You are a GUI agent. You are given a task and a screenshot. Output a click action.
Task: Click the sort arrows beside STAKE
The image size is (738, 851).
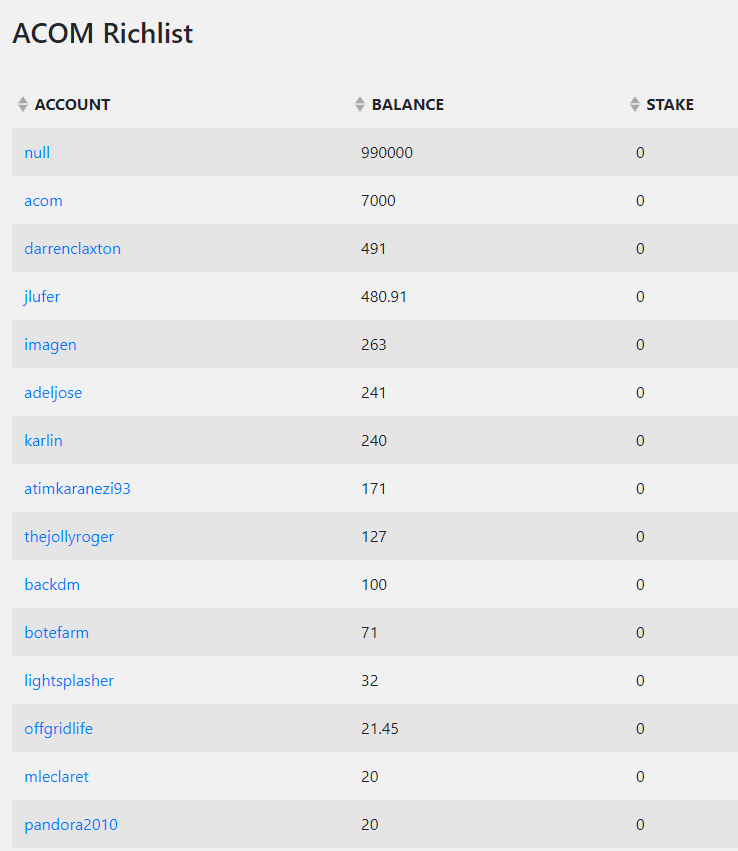(634, 104)
